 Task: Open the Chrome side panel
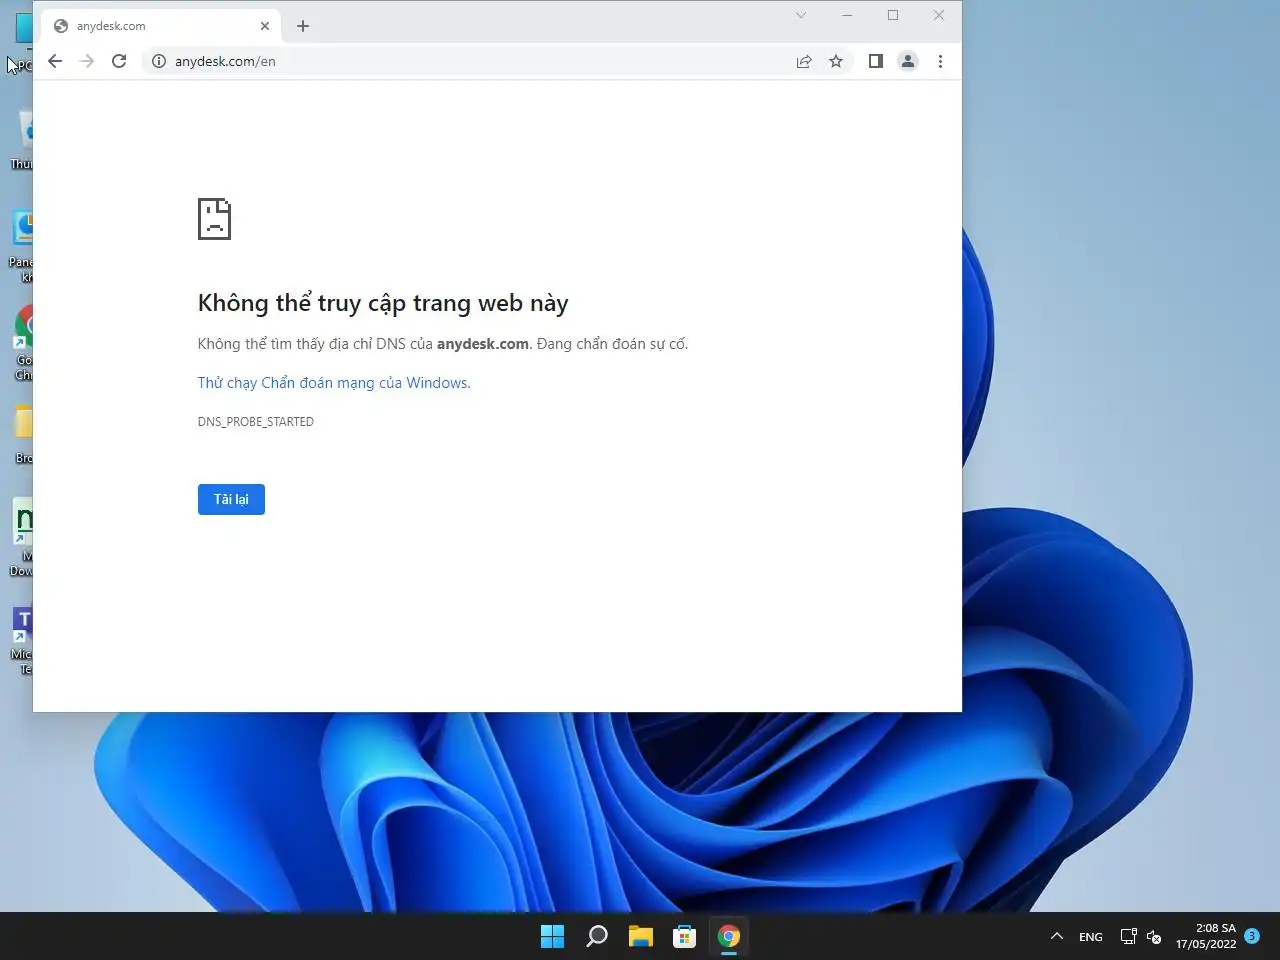pyautogui.click(x=876, y=61)
